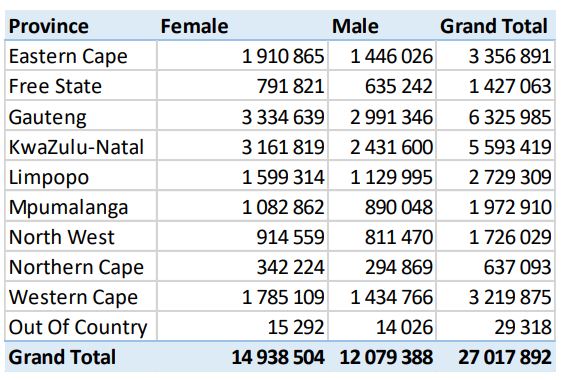
Task: Click the Mpumalanga row label
Action: point(68,207)
